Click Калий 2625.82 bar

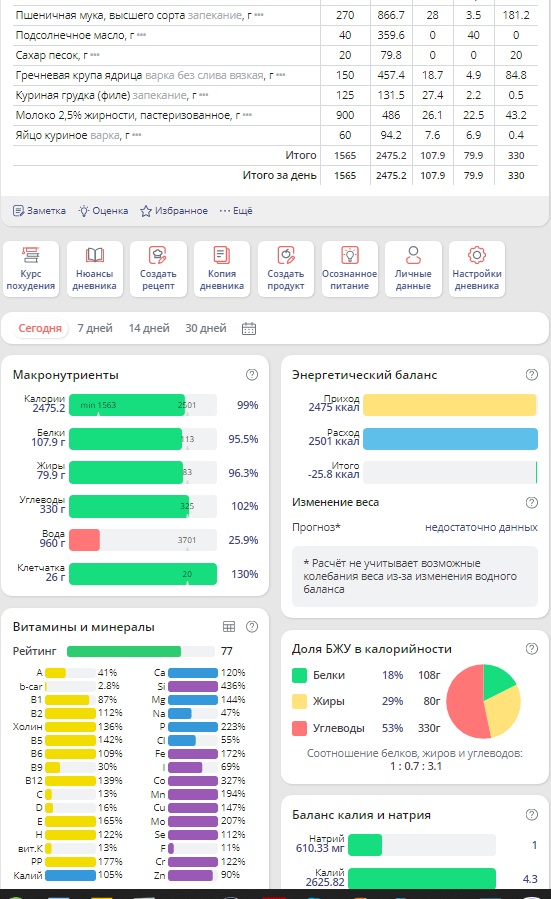[421, 879]
